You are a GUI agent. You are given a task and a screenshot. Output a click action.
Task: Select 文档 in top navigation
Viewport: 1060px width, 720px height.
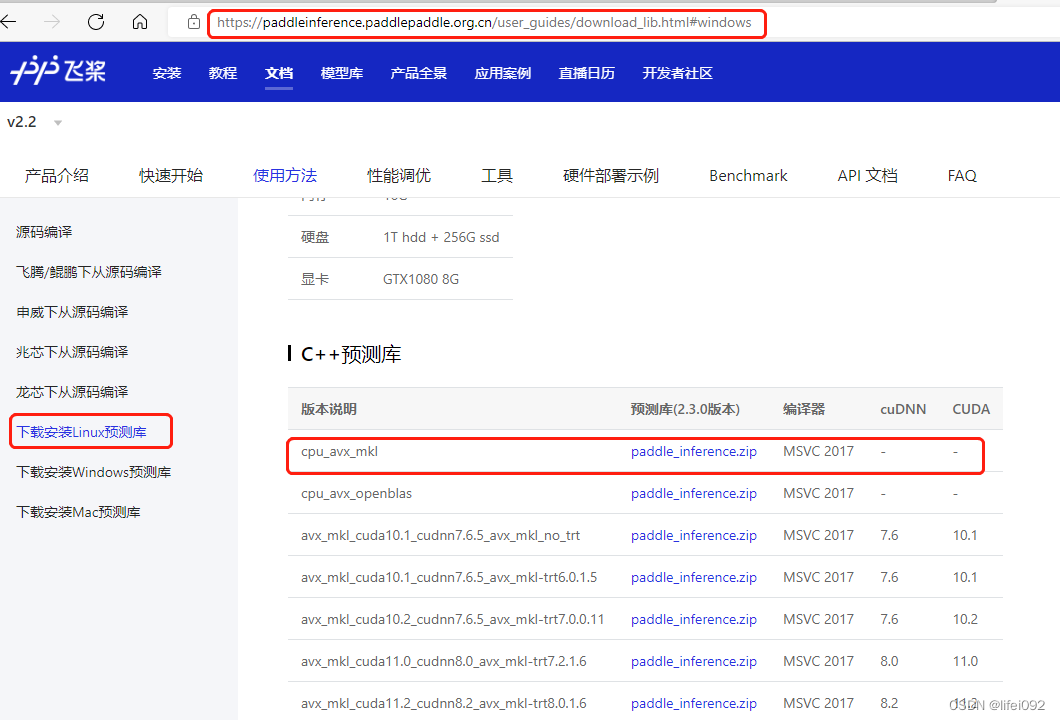coord(279,73)
